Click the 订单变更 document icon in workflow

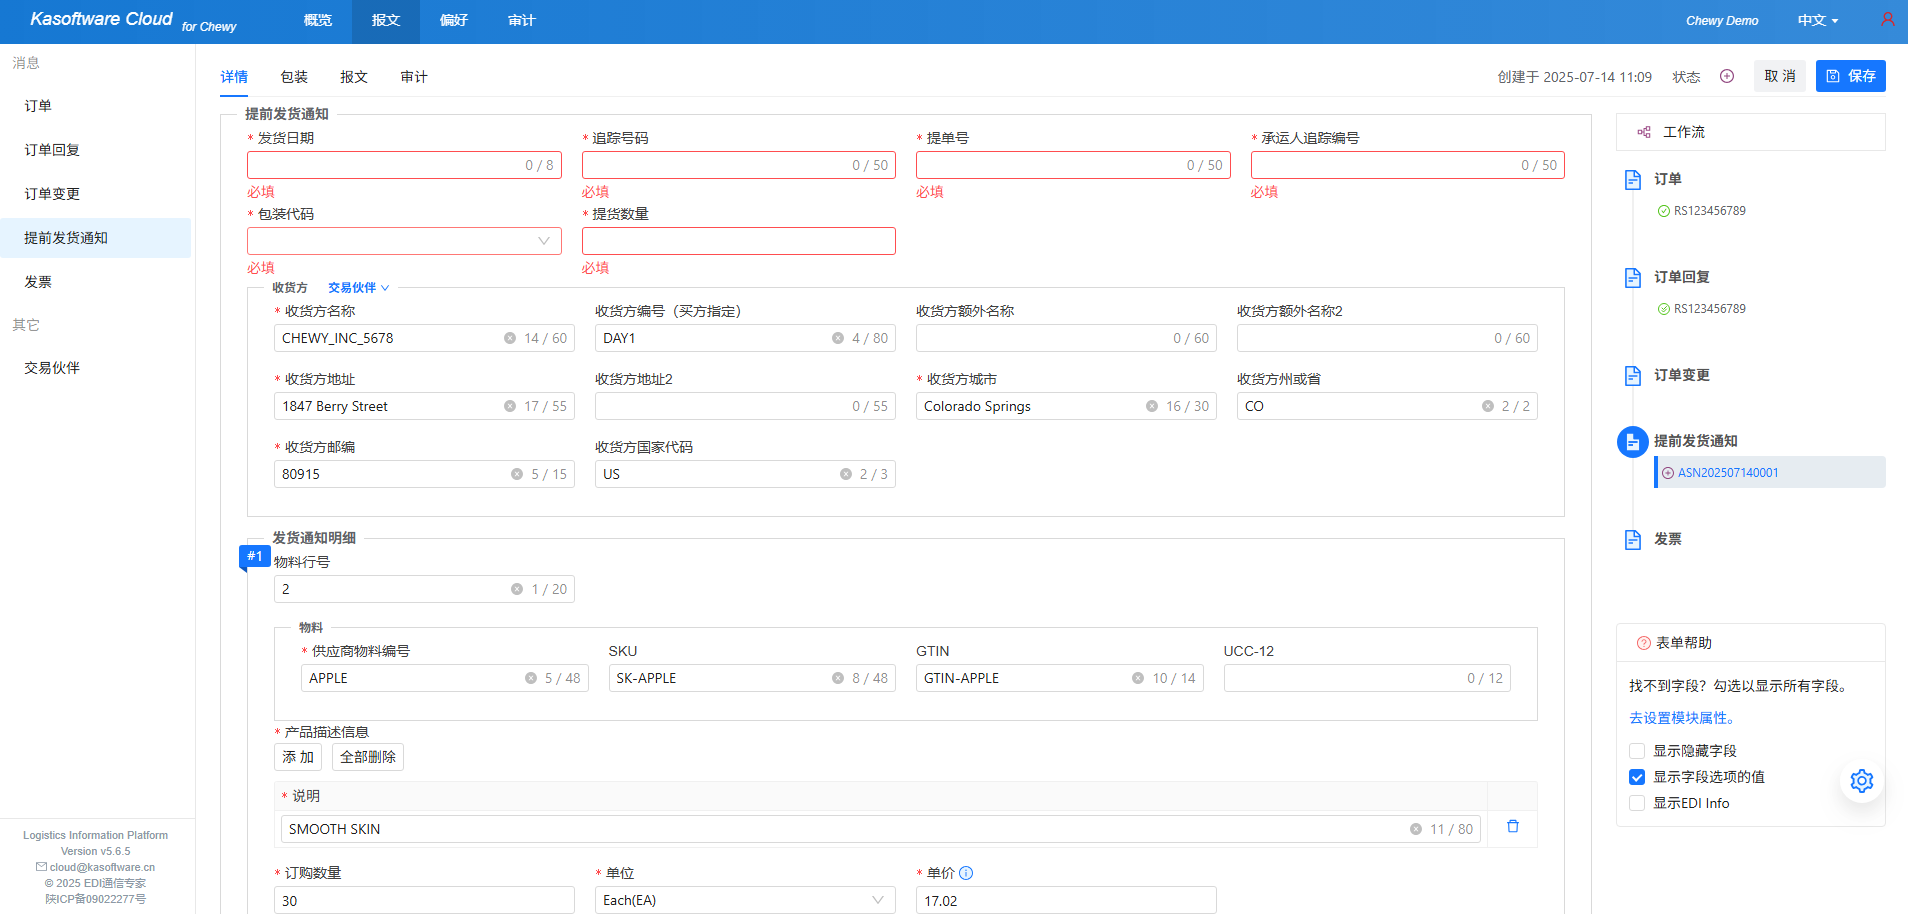[1633, 376]
